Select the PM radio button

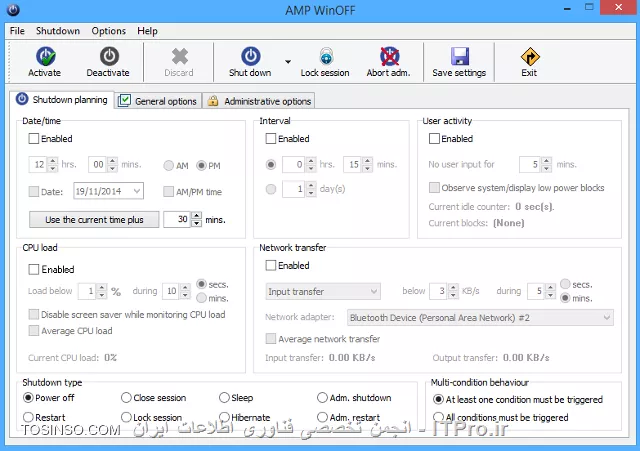click(x=201, y=165)
